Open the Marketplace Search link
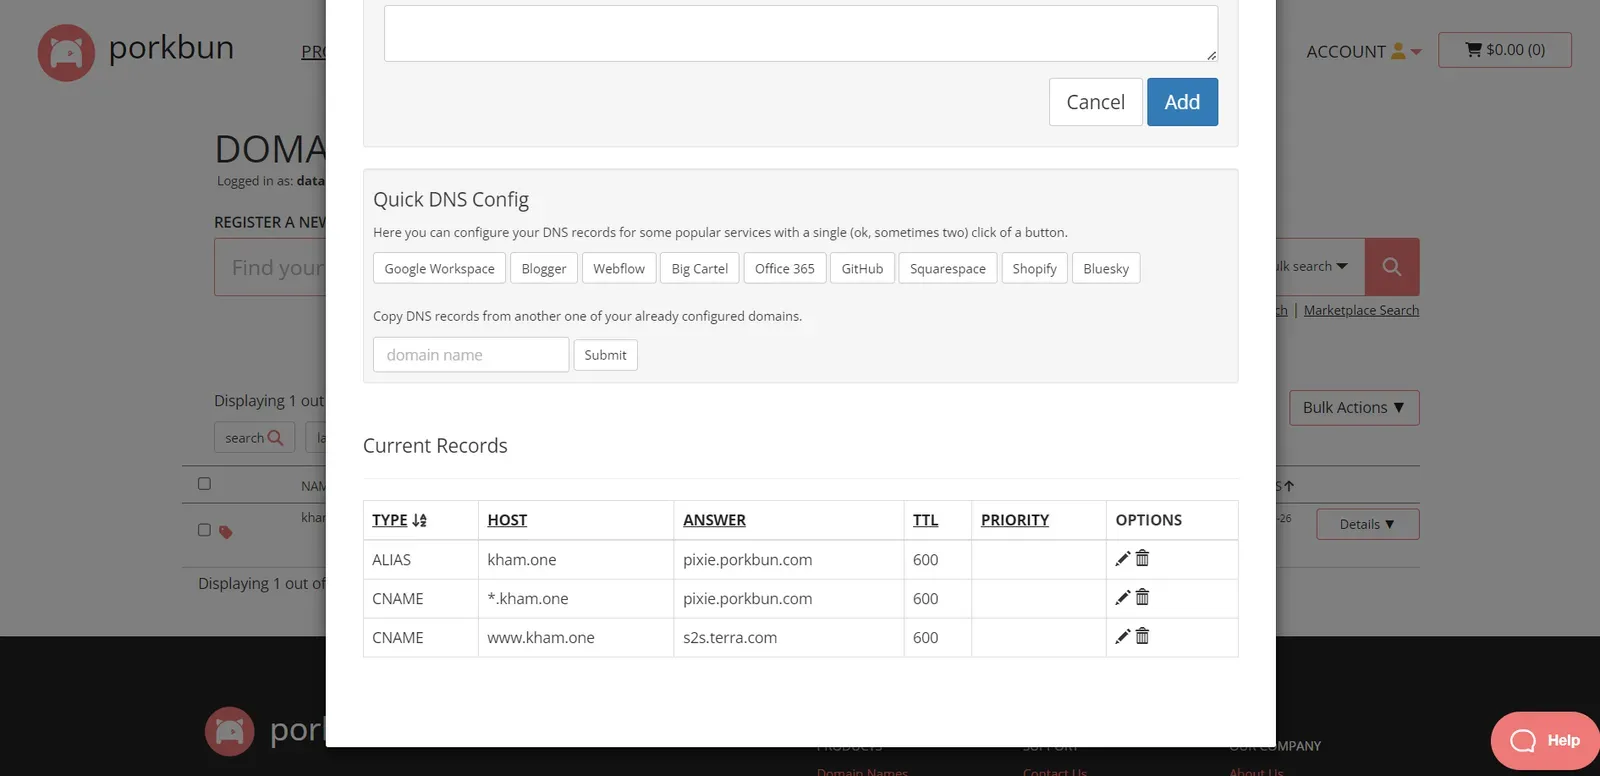Screen dimensions: 1600x776 click(x=1361, y=310)
